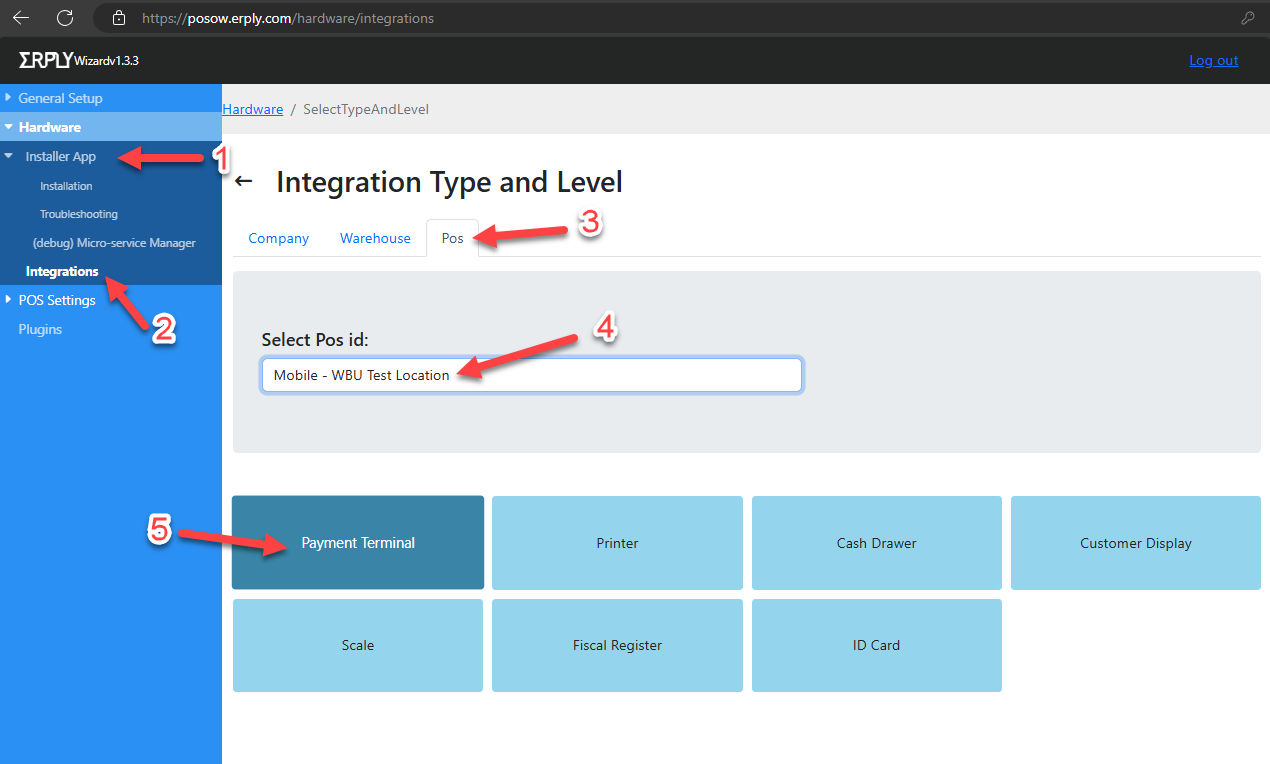Open the Troubleshooting page
This screenshot has width=1270, height=764.
[x=79, y=214]
